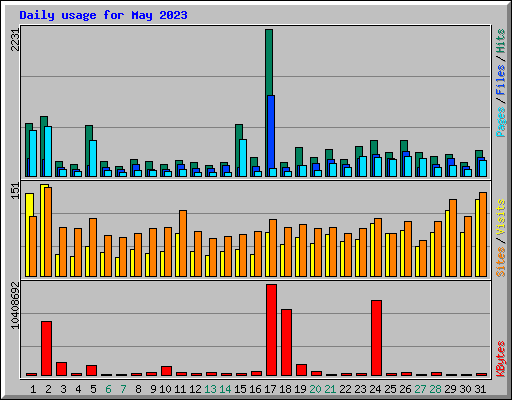Click the red KBytes bar for day 10
512x400 pixels.
166,371
